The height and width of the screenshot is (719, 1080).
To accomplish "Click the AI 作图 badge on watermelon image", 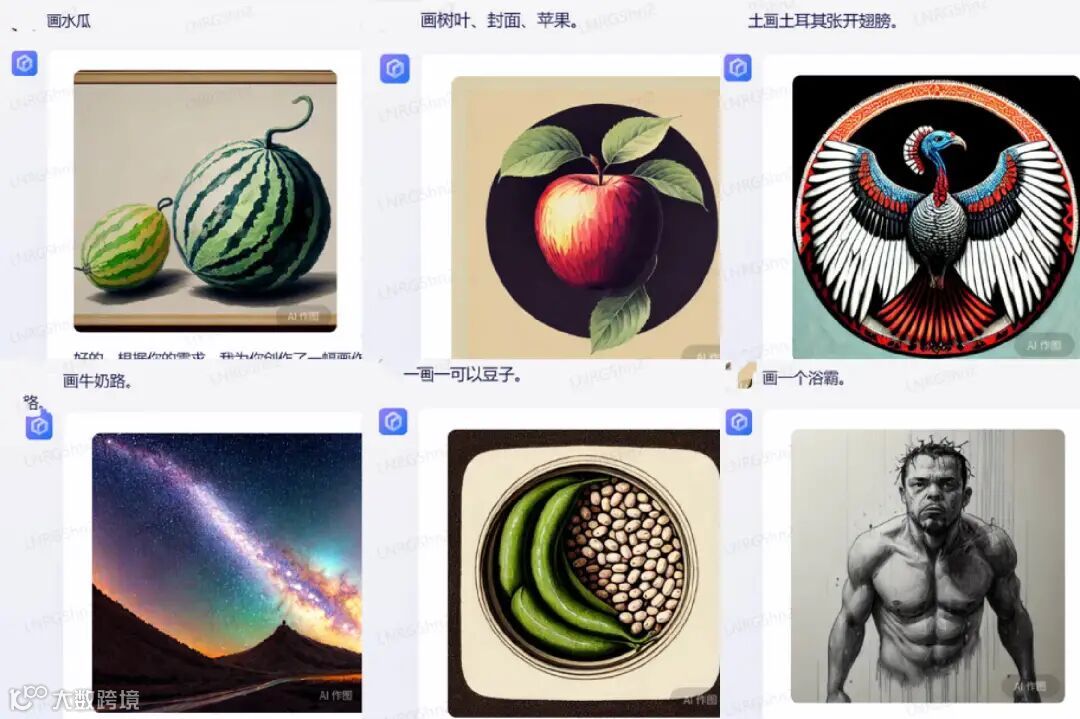I will pos(303,316).
